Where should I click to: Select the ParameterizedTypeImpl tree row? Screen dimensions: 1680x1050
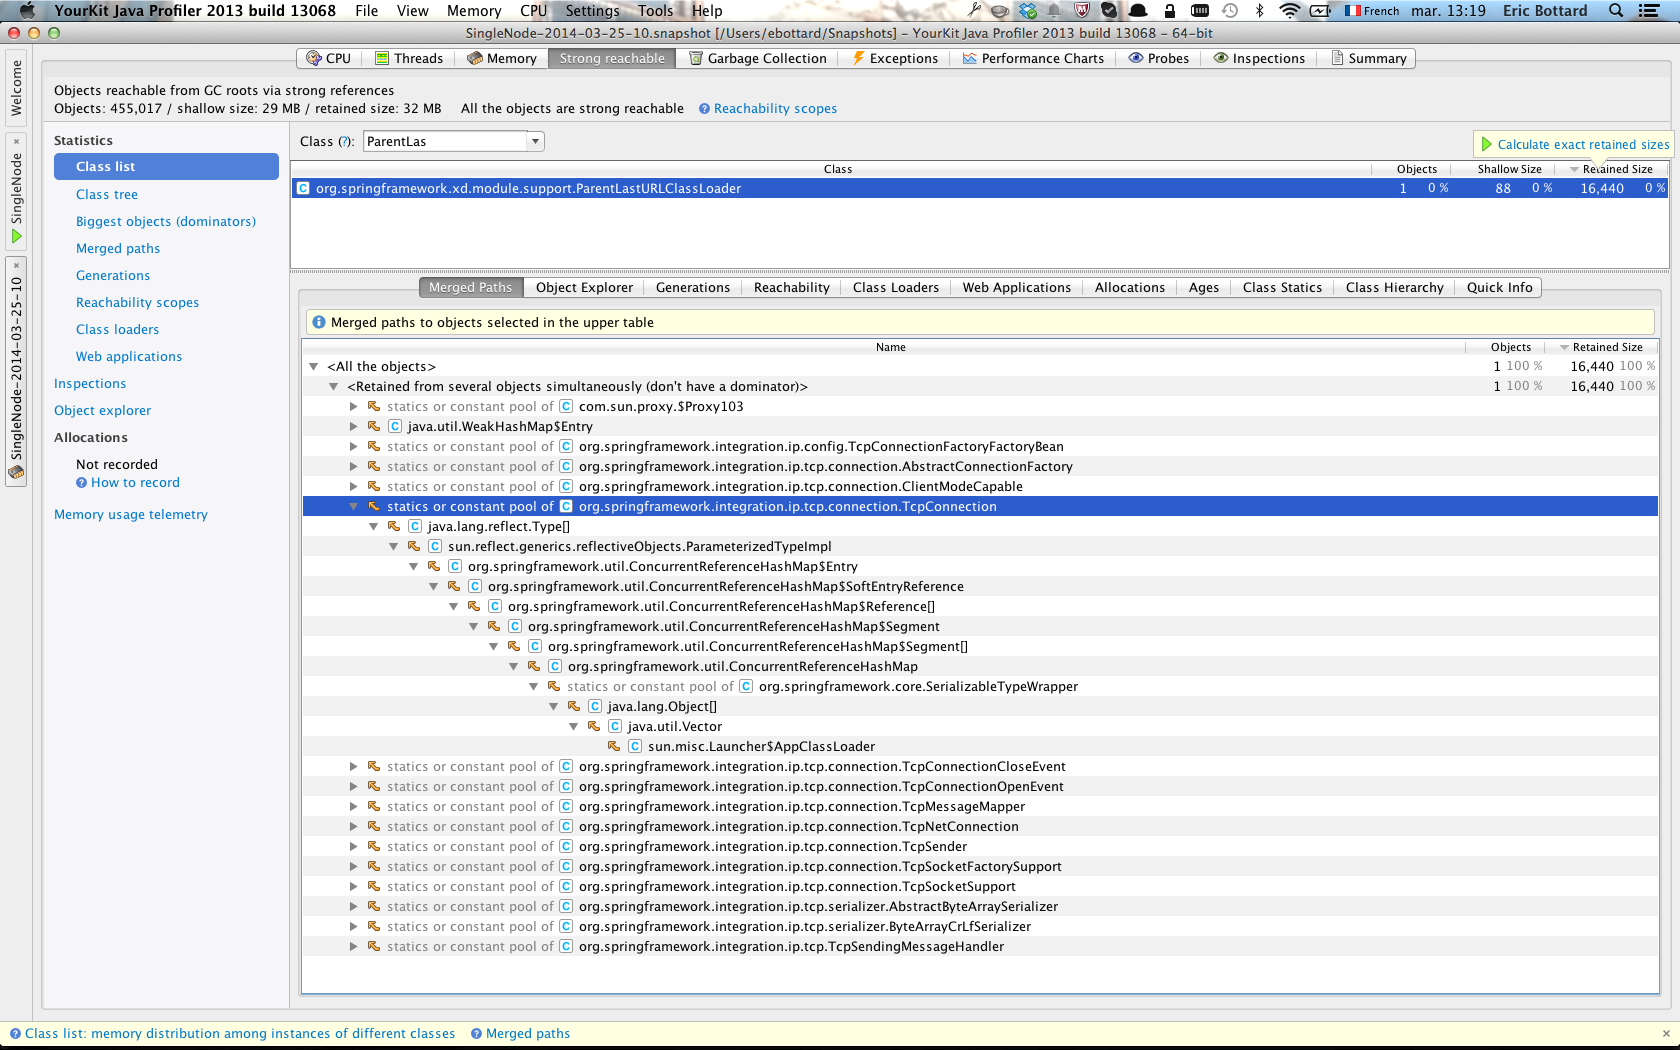pyautogui.click(x=980, y=547)
